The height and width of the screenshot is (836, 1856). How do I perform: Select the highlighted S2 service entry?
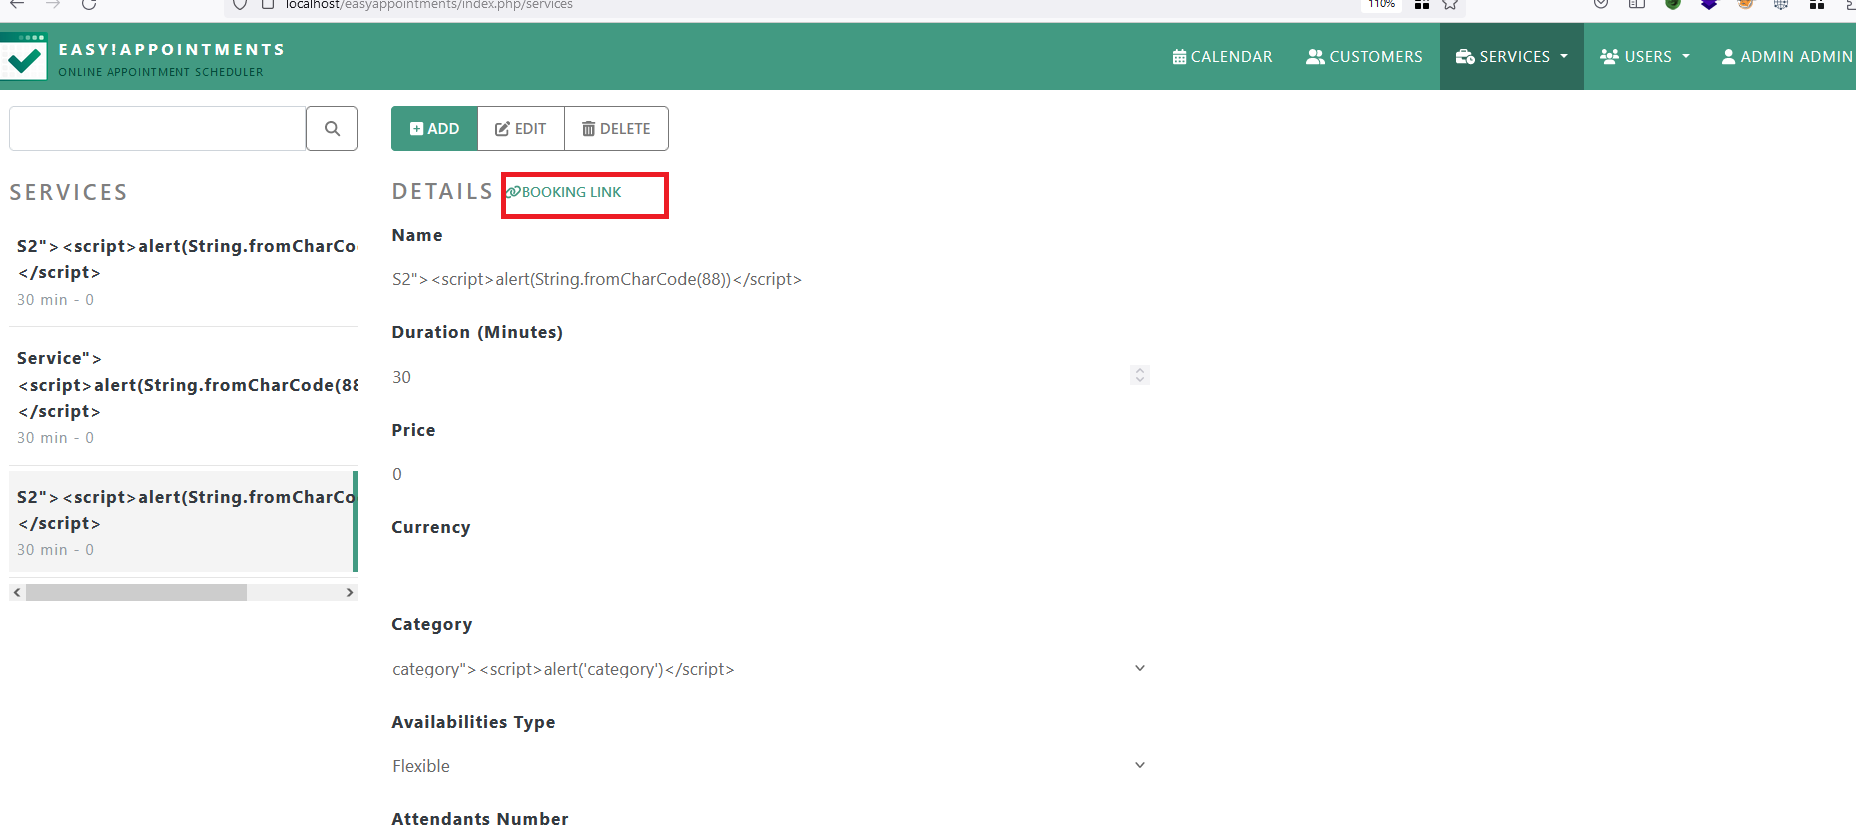pos(183,522)
